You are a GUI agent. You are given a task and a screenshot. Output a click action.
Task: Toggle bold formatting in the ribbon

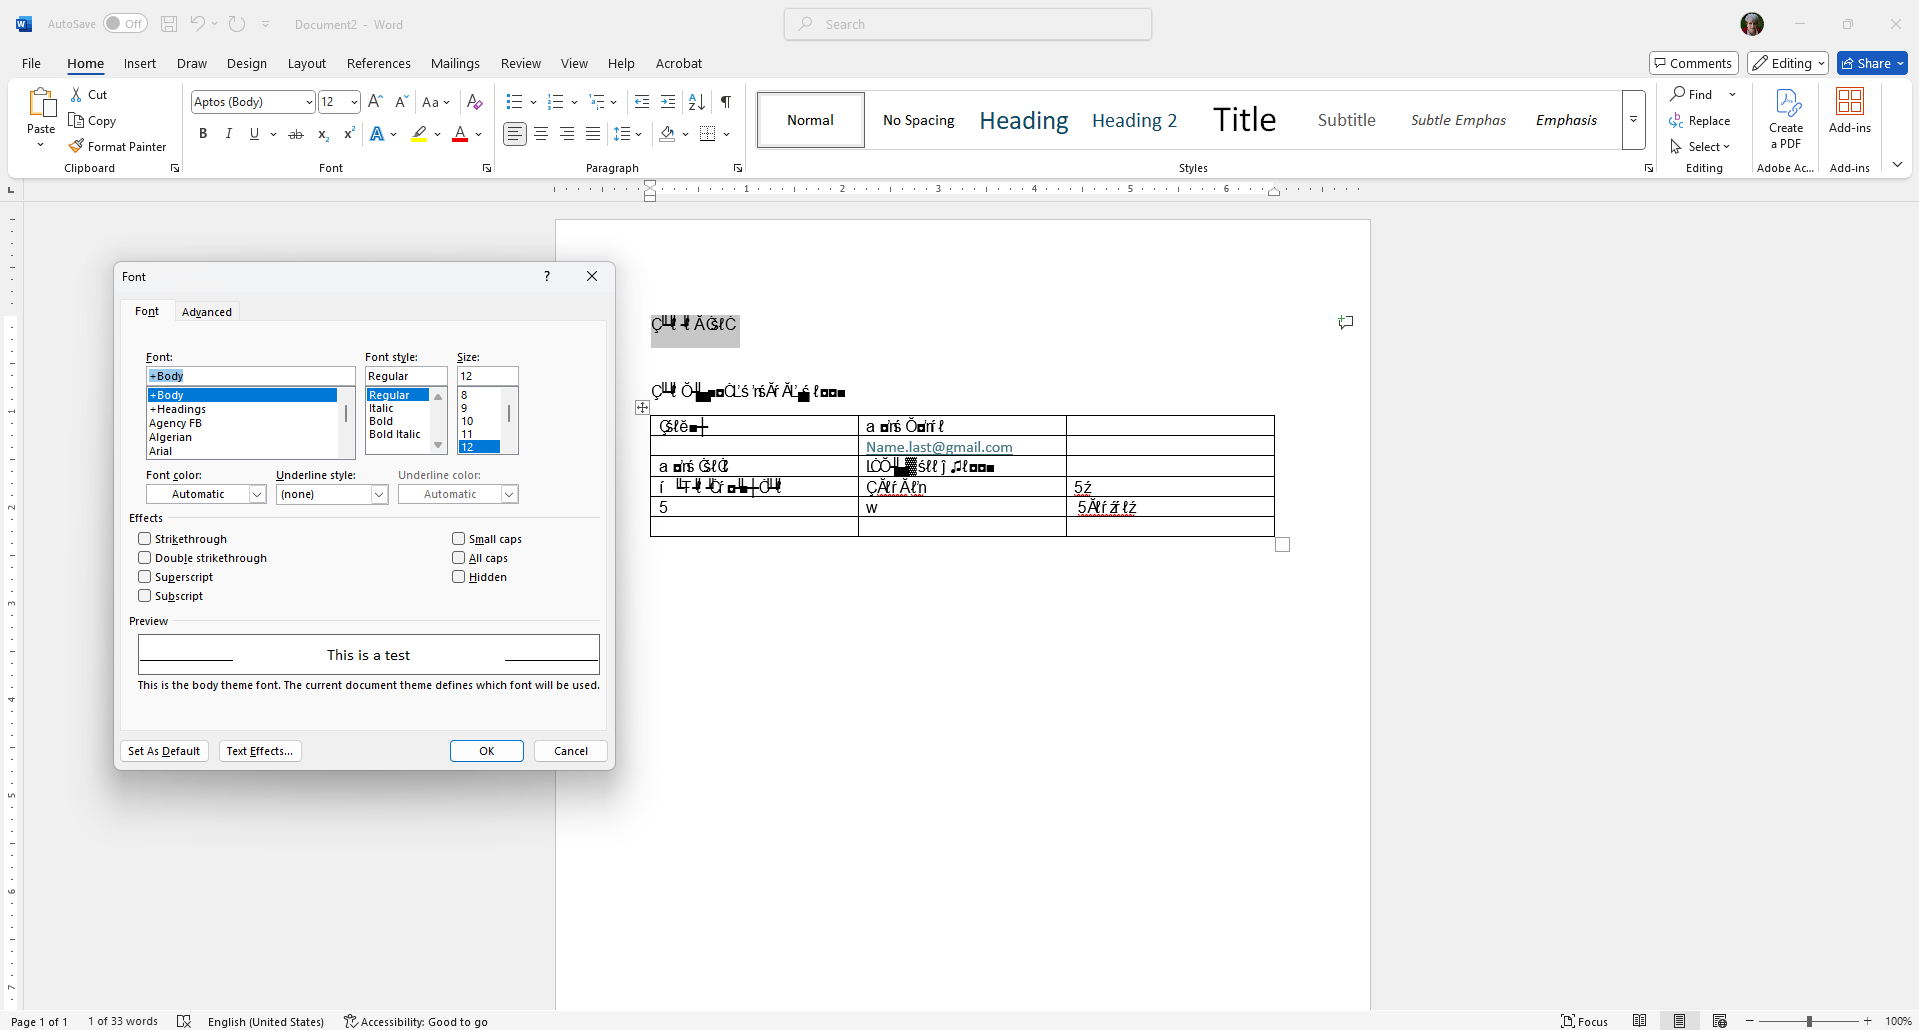pos(203,133)
